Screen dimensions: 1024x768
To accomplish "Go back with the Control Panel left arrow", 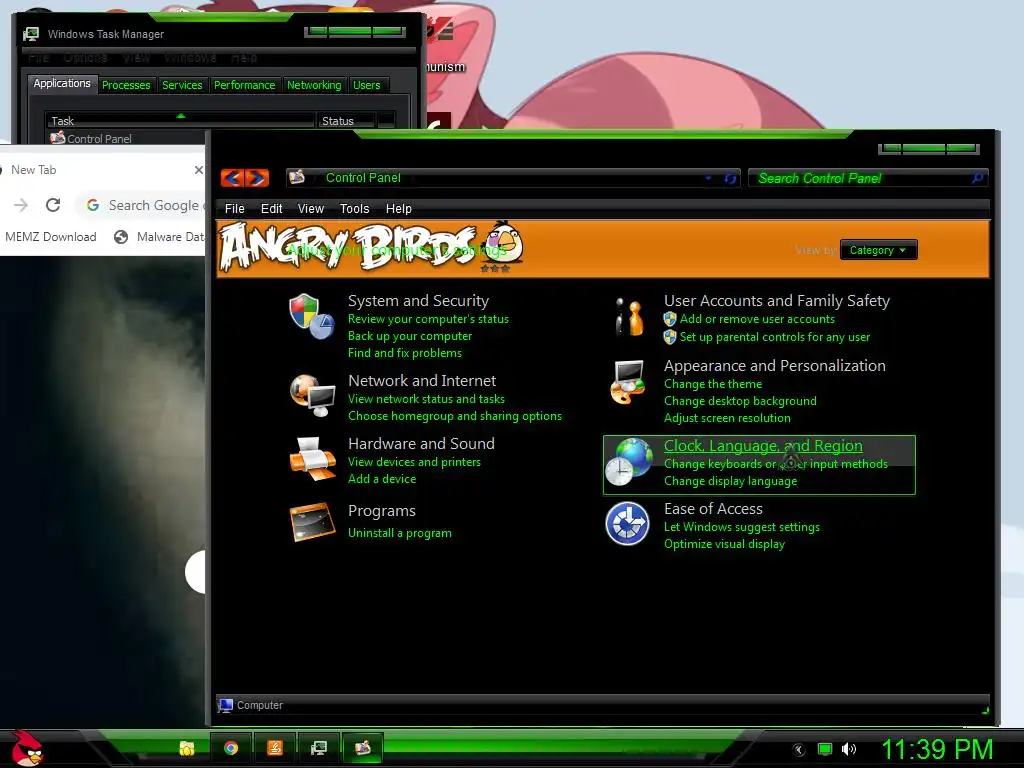I will point(233,178).
